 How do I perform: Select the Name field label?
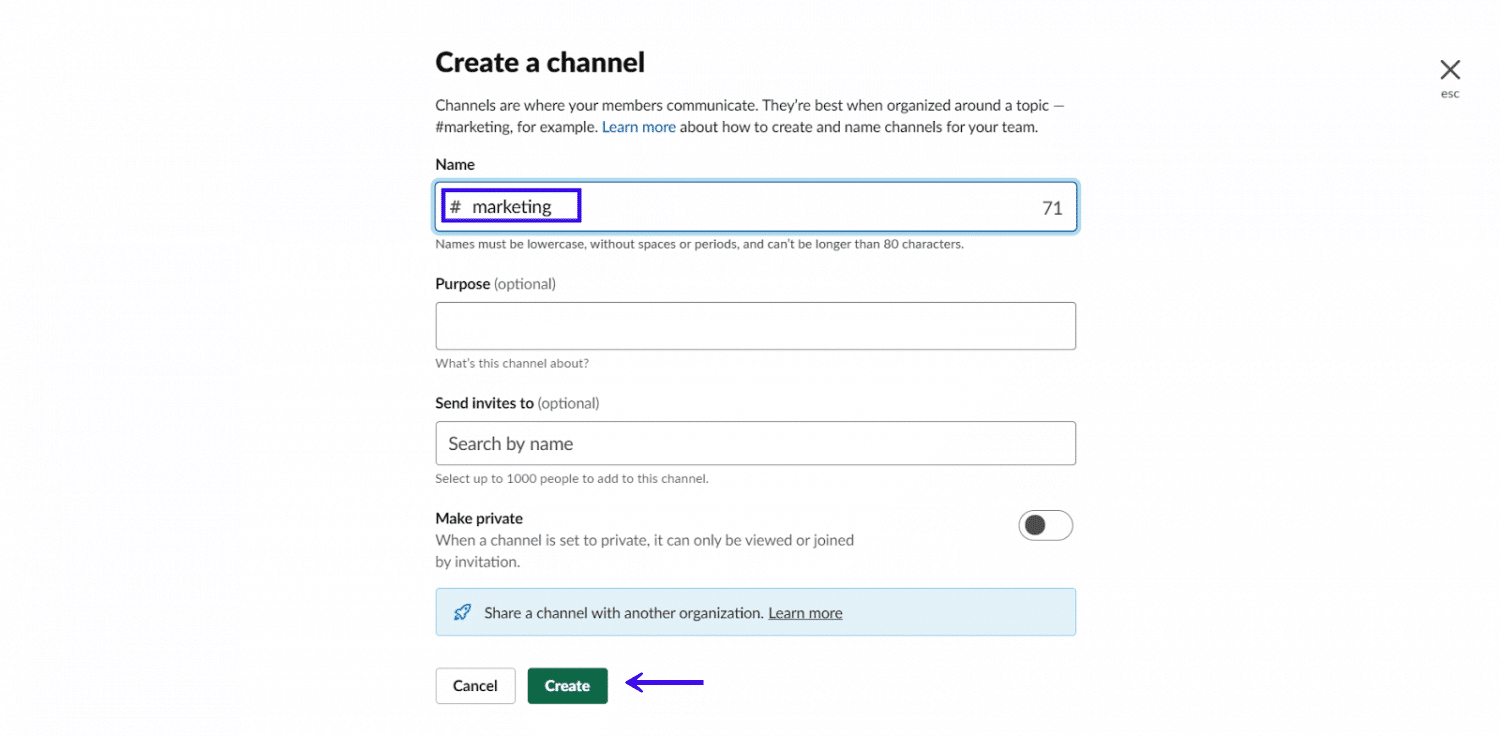pyautogui.click(x=455, y=164)
